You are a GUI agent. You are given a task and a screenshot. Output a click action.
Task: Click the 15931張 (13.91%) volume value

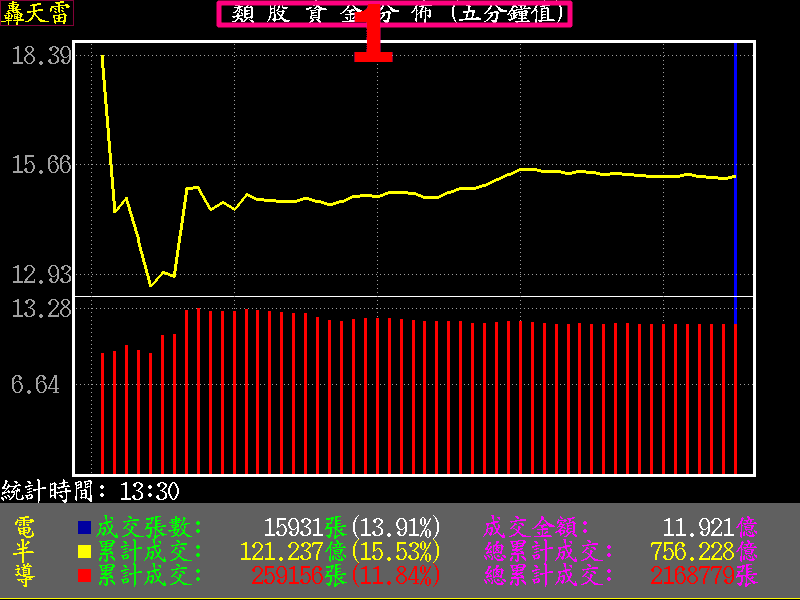tap(351, 527)
